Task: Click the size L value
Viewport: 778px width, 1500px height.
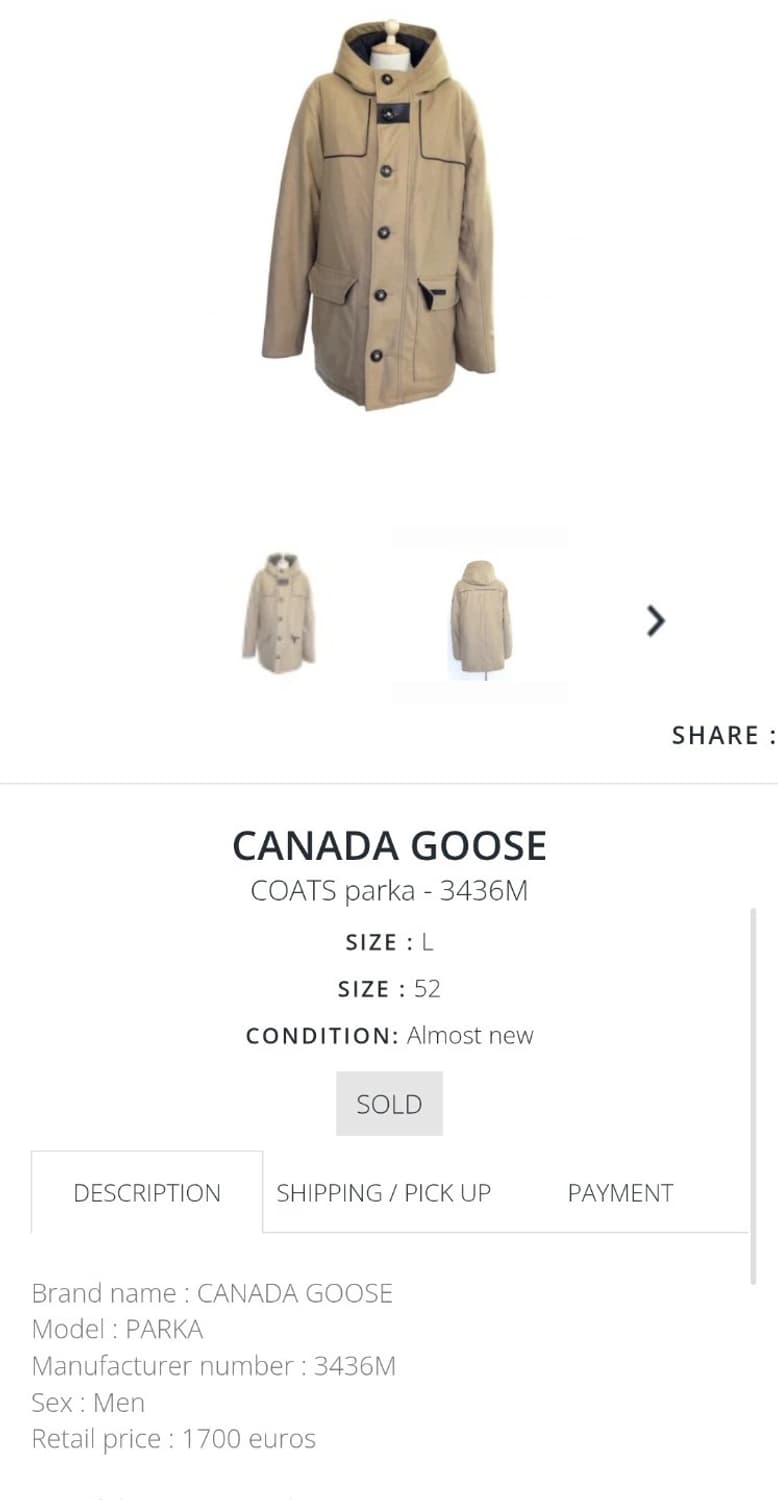Action: pos(427,943)
